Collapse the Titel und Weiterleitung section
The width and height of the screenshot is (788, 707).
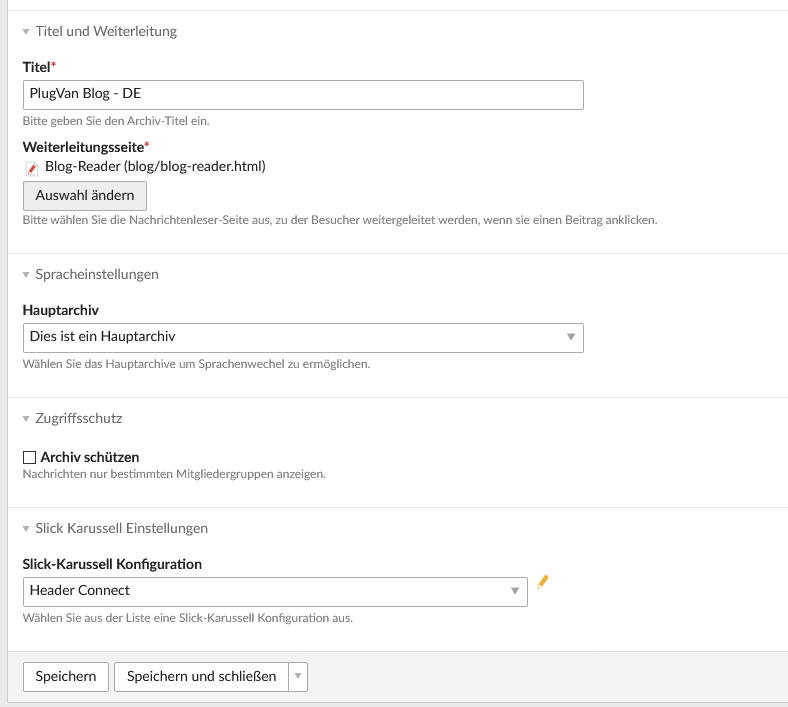tap(99, 31)
